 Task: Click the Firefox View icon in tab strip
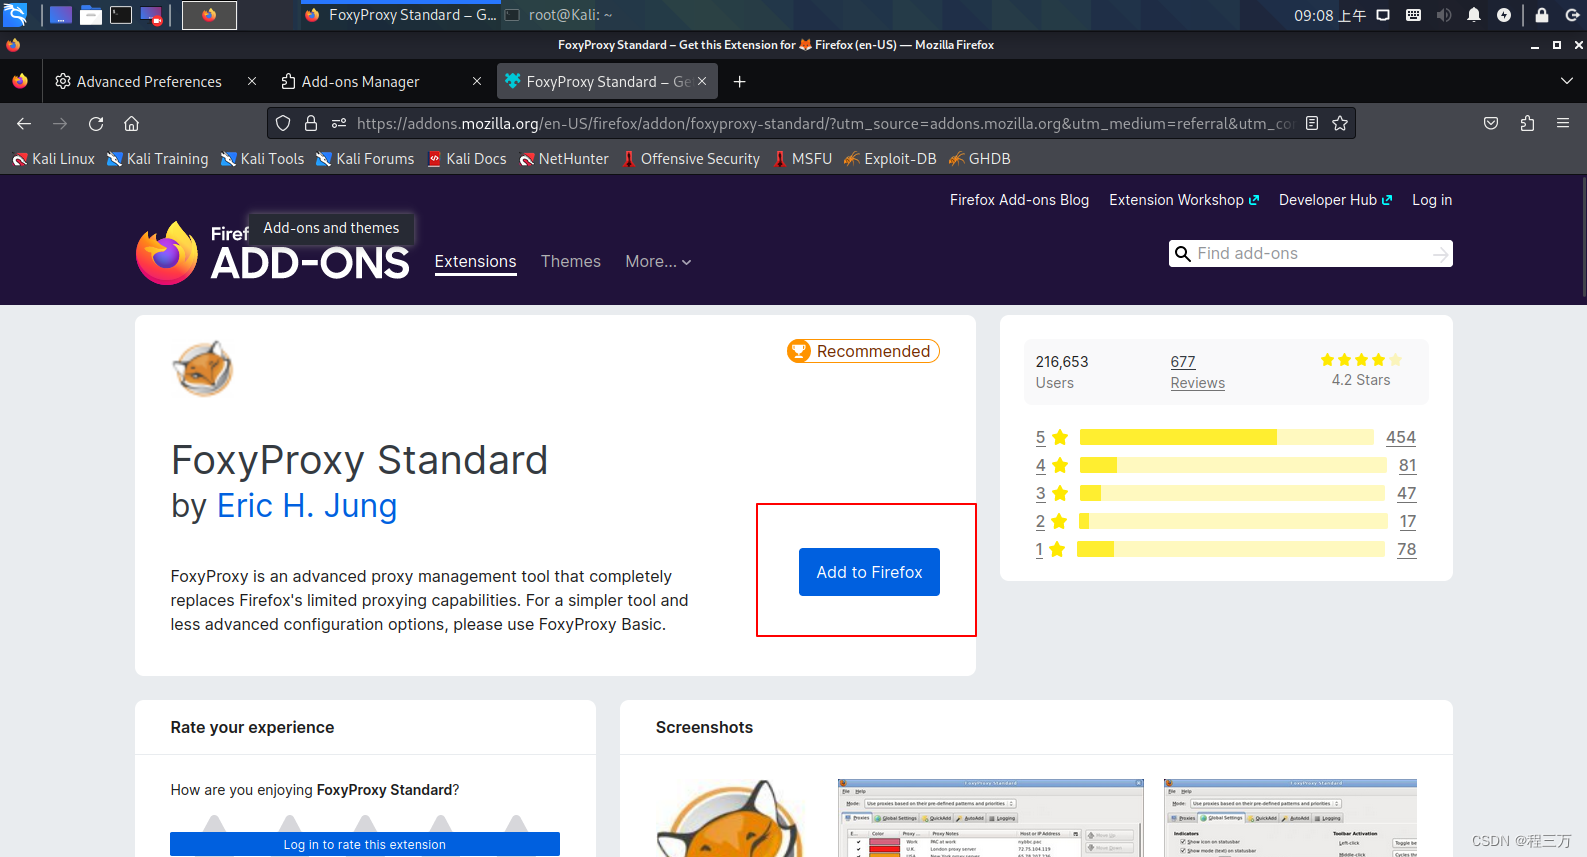click(20, 81)
